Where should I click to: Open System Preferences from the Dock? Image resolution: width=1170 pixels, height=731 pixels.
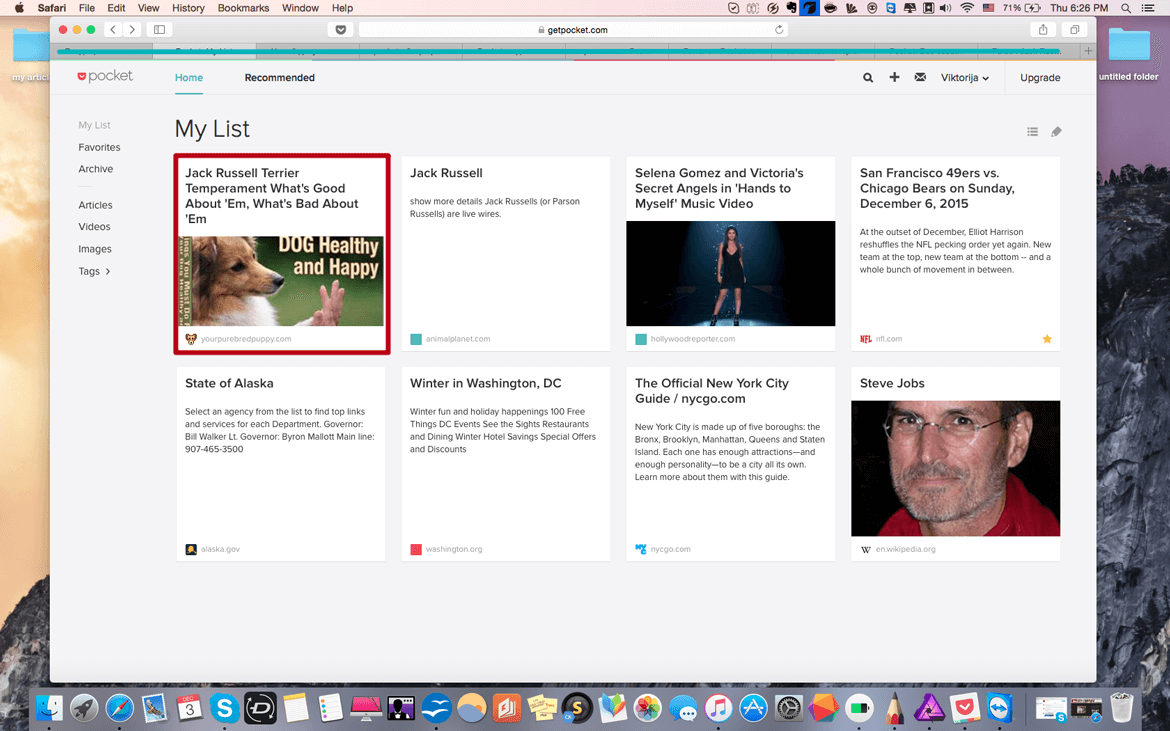click(x=788, y=707)
